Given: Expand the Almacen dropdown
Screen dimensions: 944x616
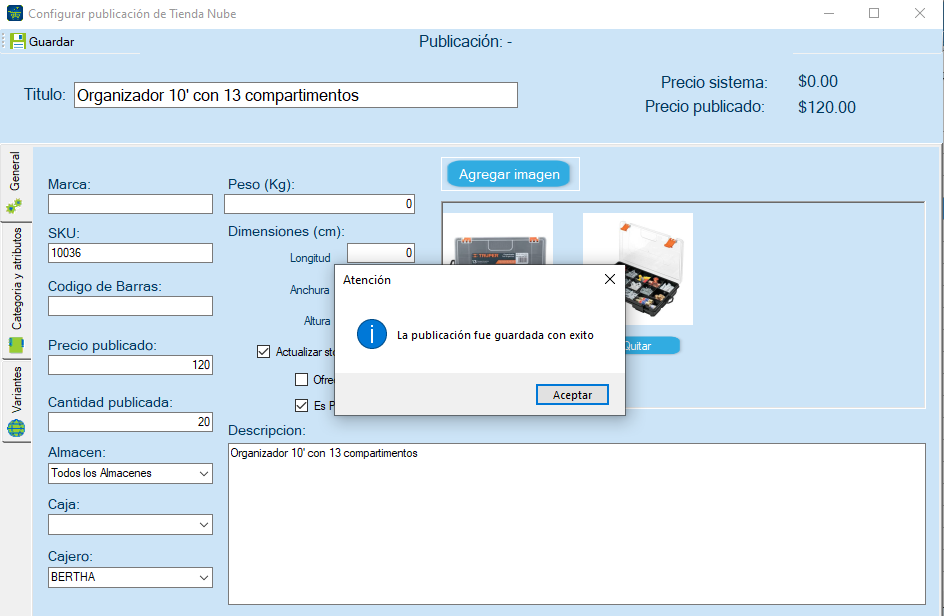Looking at the screenshot, I should pyautogui.click(x=203, y=473).
